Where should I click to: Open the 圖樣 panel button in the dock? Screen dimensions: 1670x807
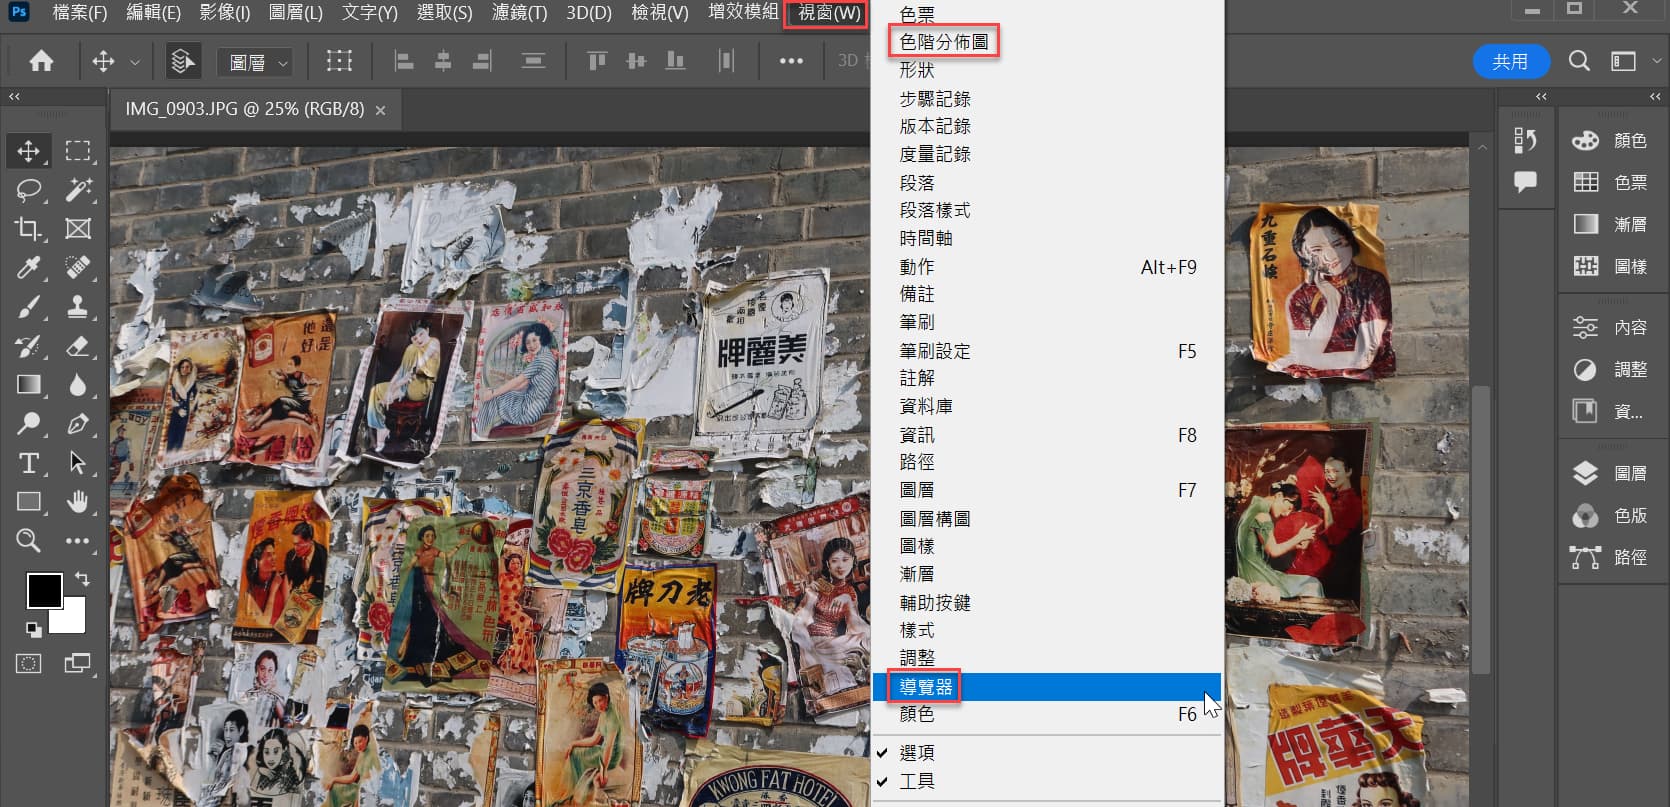(1610, 266)
